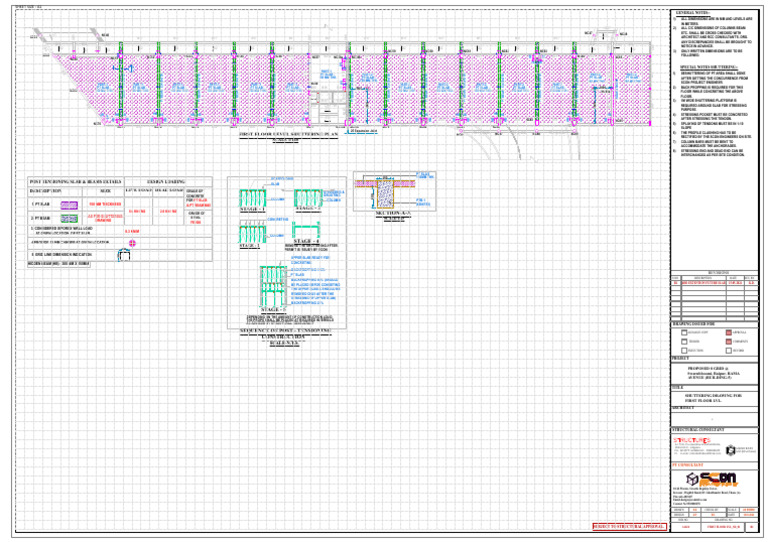Click the magenta stressing anchorage symbol in legend

click(x=130, y=242)
